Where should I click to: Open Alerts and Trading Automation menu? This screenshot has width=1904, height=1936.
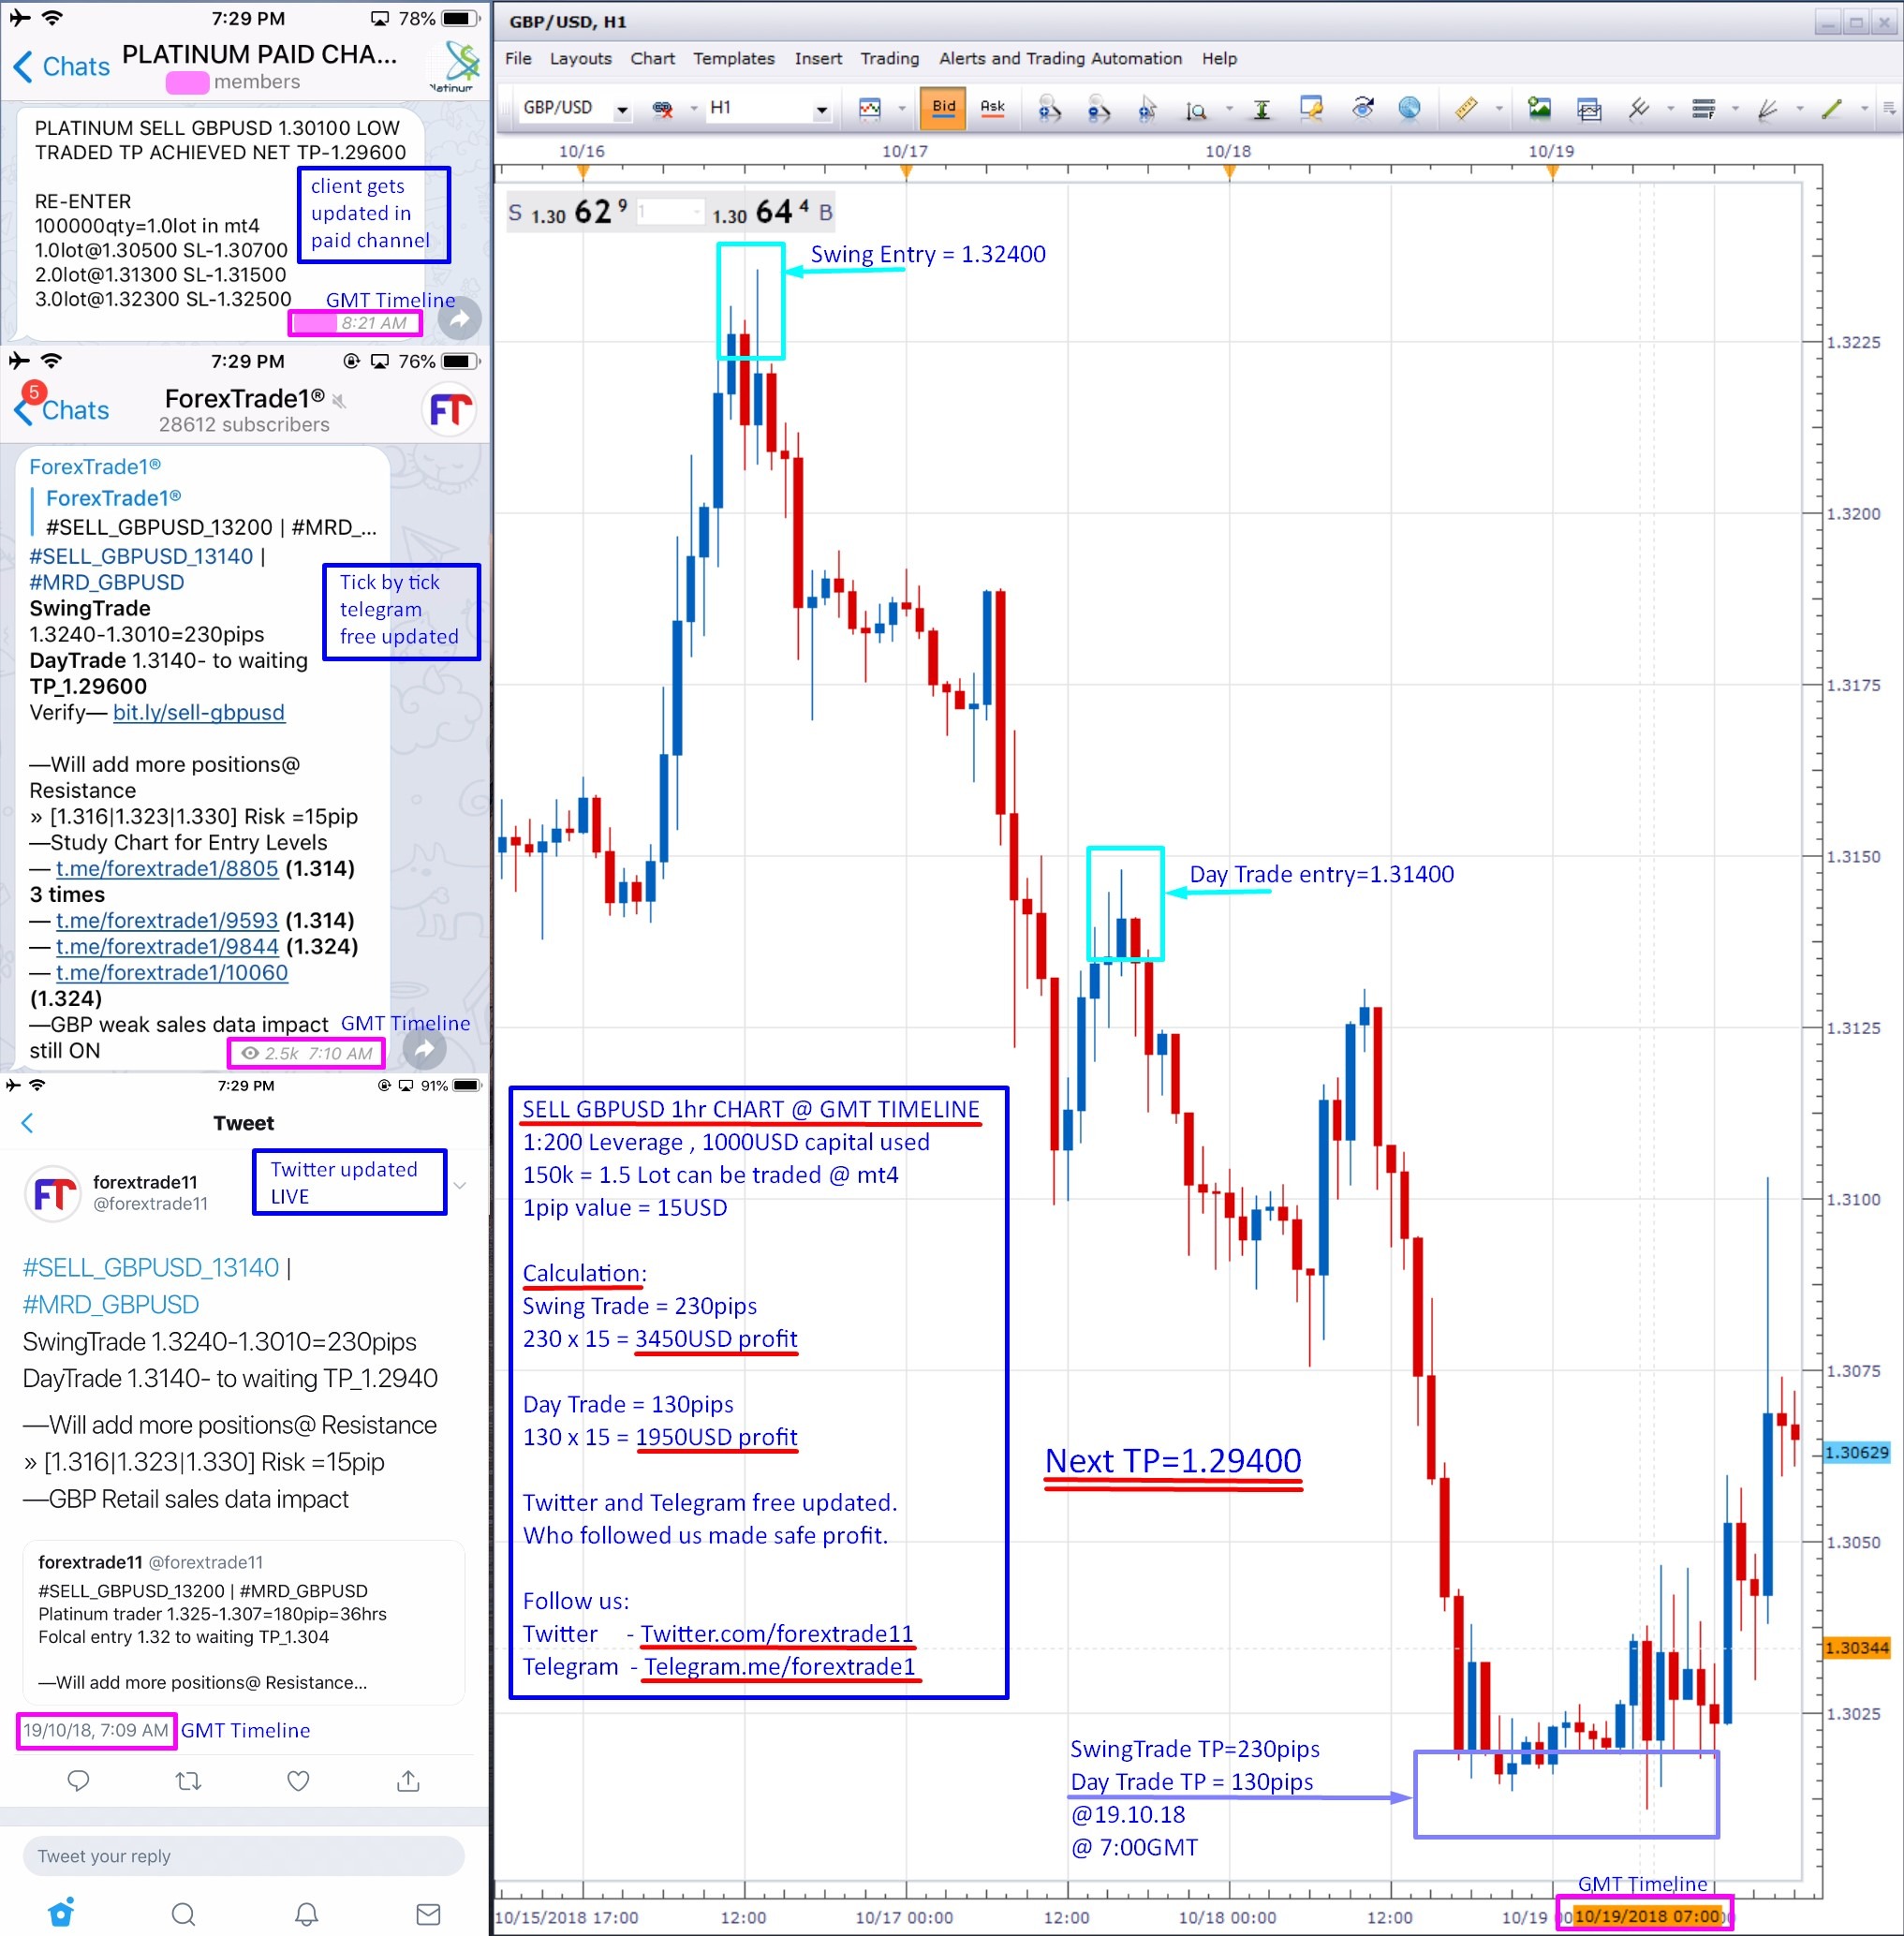(1060, 59)
